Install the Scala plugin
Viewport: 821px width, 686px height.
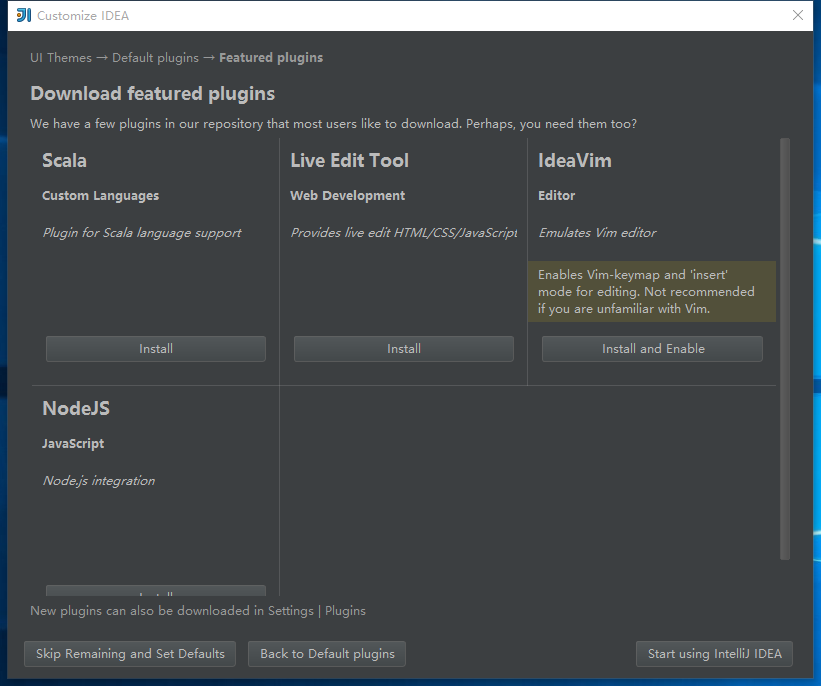click(156, 349)
